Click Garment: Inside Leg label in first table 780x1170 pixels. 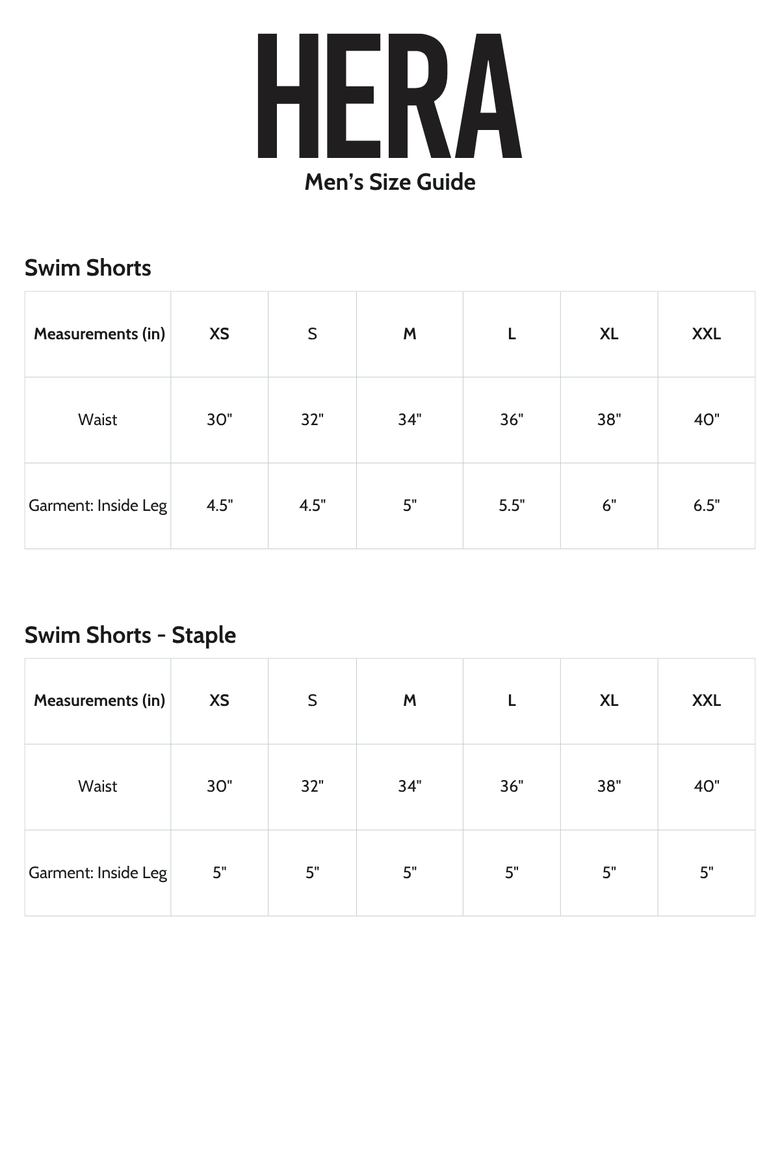[x=98, y=505]
